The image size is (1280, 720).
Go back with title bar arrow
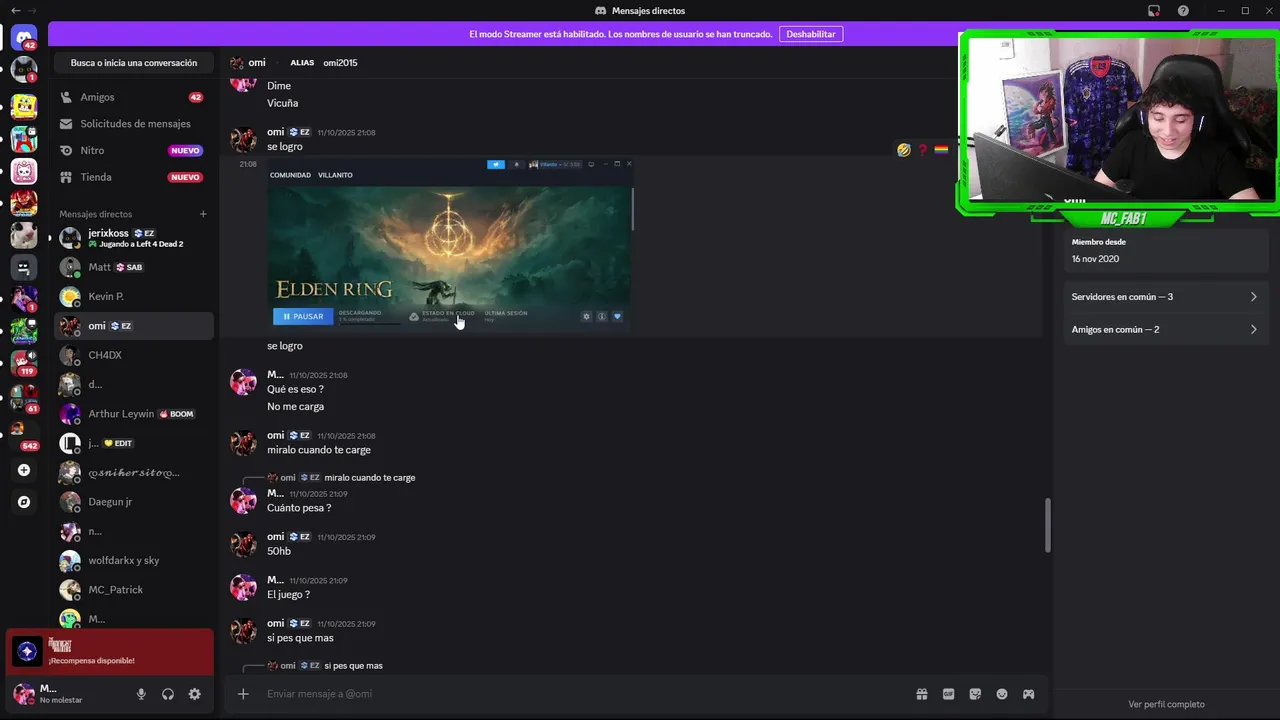pyautogui.click(x=15, y=10)
